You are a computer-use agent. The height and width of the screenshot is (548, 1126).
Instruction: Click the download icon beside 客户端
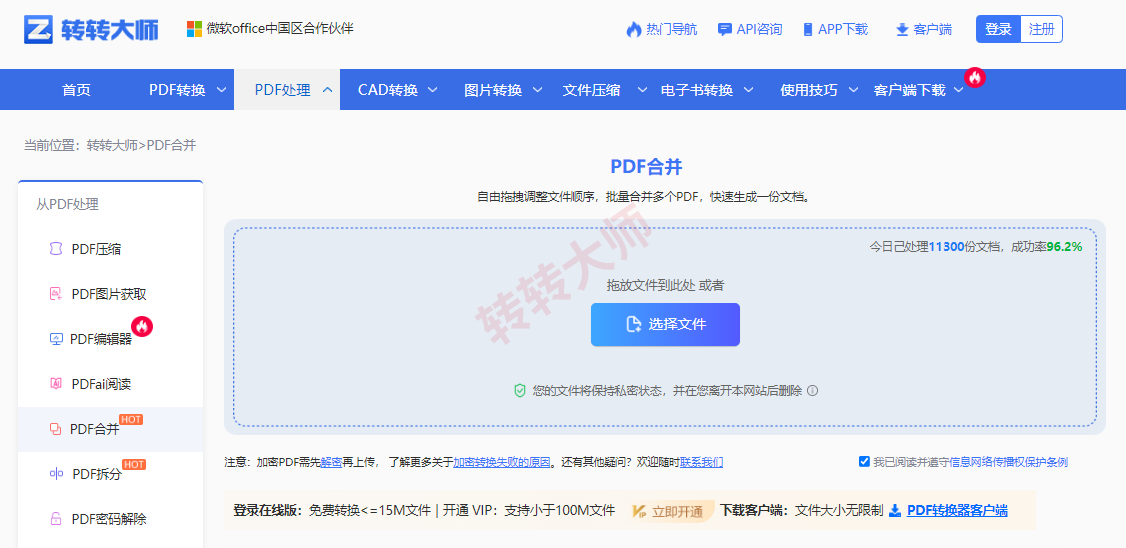coord(902,29)
